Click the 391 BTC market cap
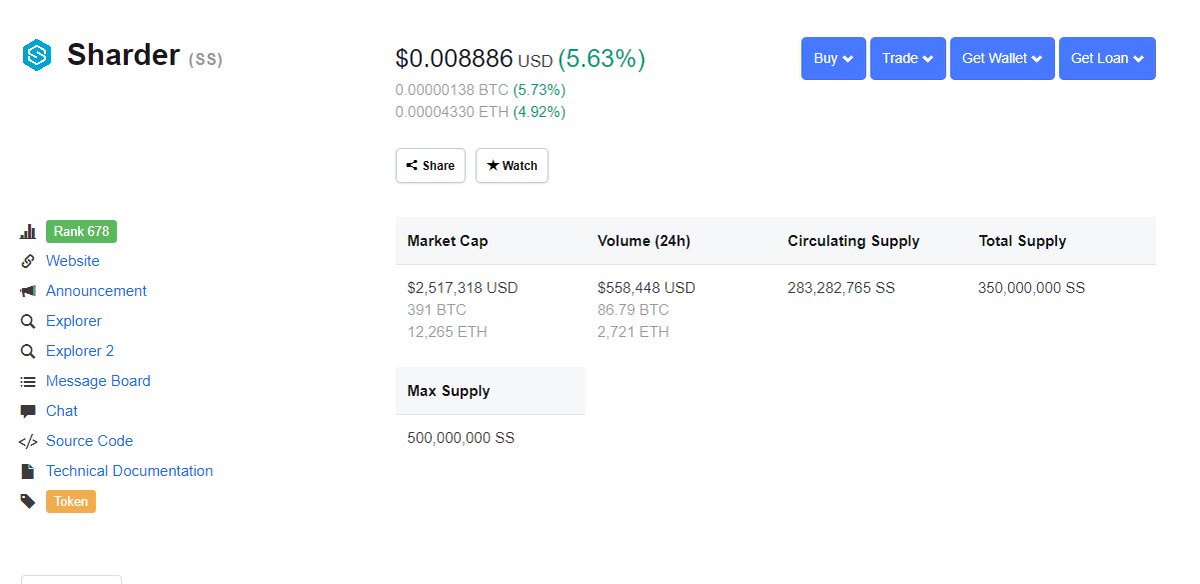The image size is (1200, 584). (437, 310)
